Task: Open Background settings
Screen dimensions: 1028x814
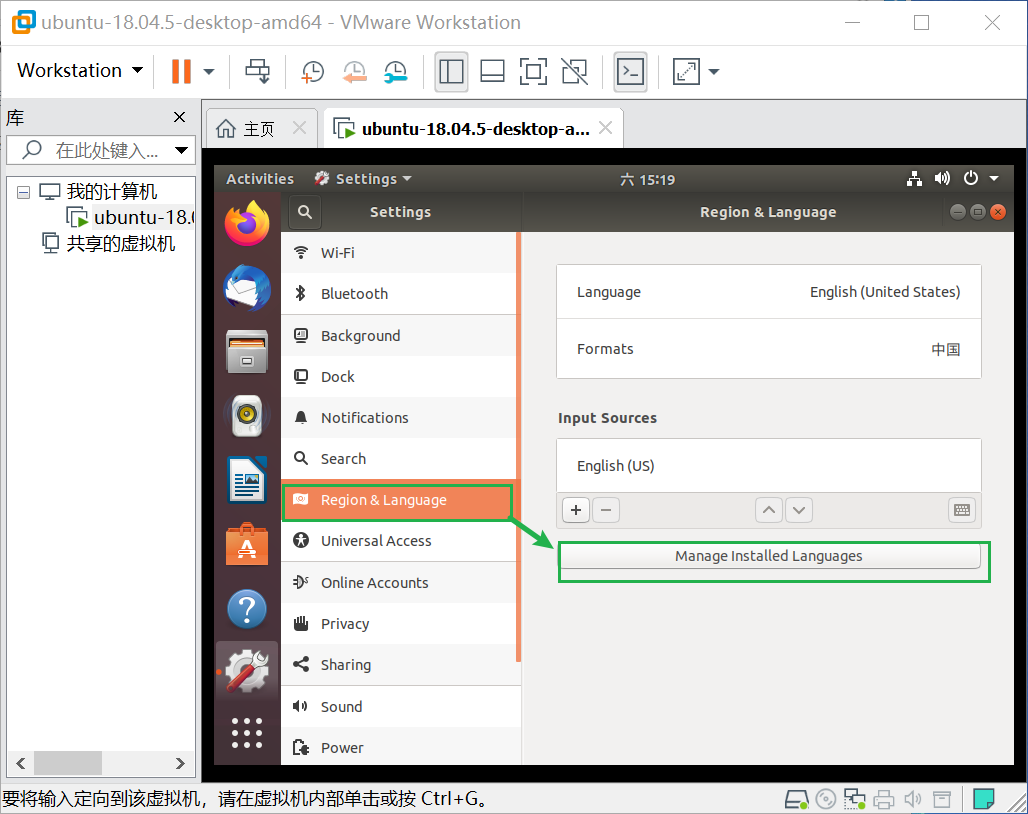Action: click(x=399, y=336)
